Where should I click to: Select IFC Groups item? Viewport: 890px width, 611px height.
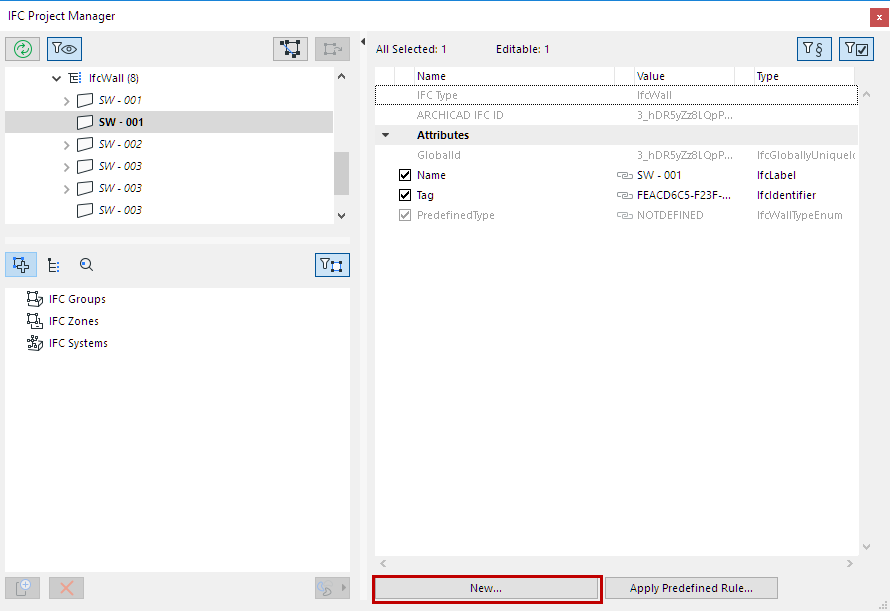tap(77, 299)
